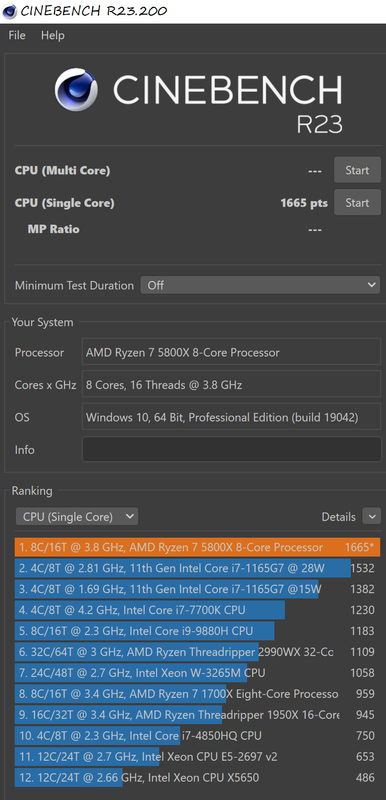This screenshot has width=386, height=800.
Task: Select the Threadripper 1950X ranking row
Action: 197,715
